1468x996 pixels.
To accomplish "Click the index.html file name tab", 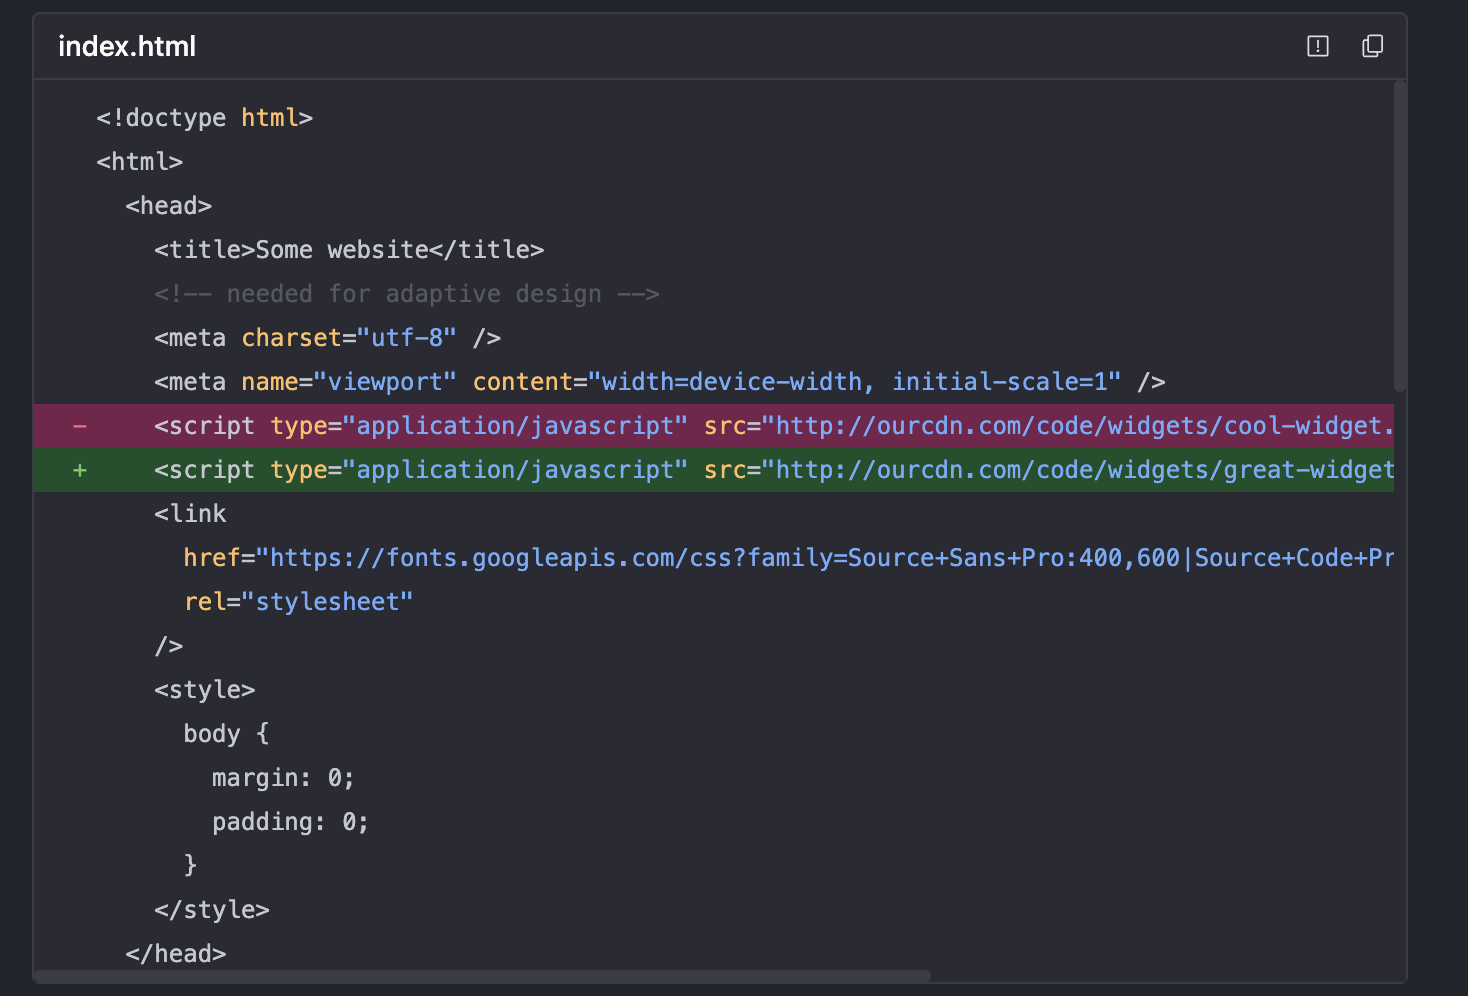I will point(127,47).
